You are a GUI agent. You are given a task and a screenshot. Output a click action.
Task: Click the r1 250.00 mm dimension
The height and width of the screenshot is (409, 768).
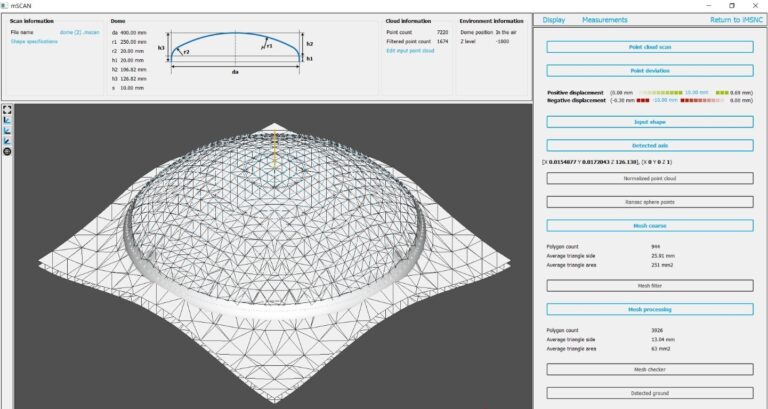tap(128, 42)
